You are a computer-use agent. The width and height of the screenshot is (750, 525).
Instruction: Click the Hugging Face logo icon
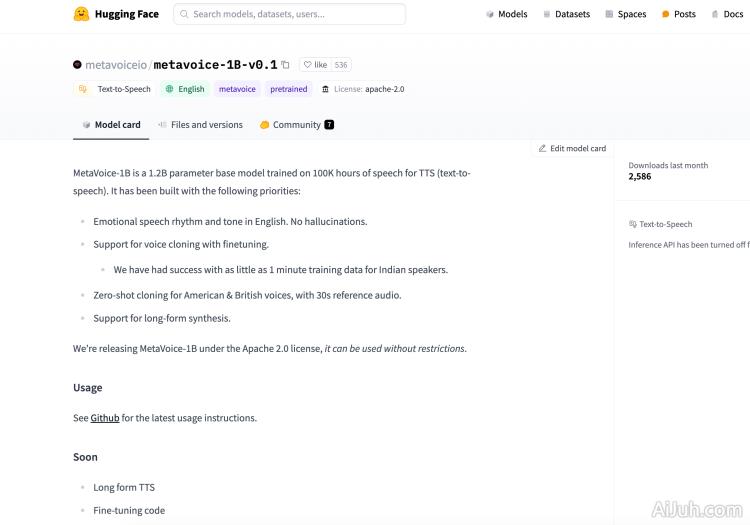coord(82,14)
